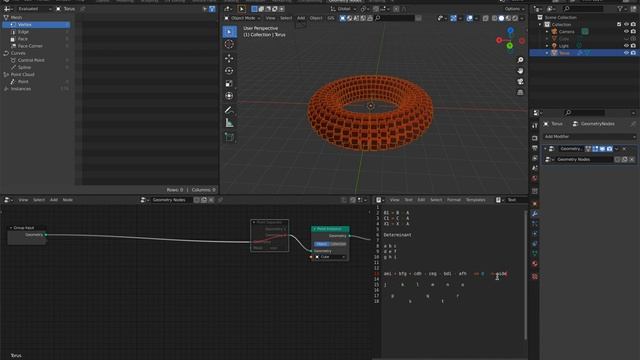Open the viewport Add menu

[301, 18]
